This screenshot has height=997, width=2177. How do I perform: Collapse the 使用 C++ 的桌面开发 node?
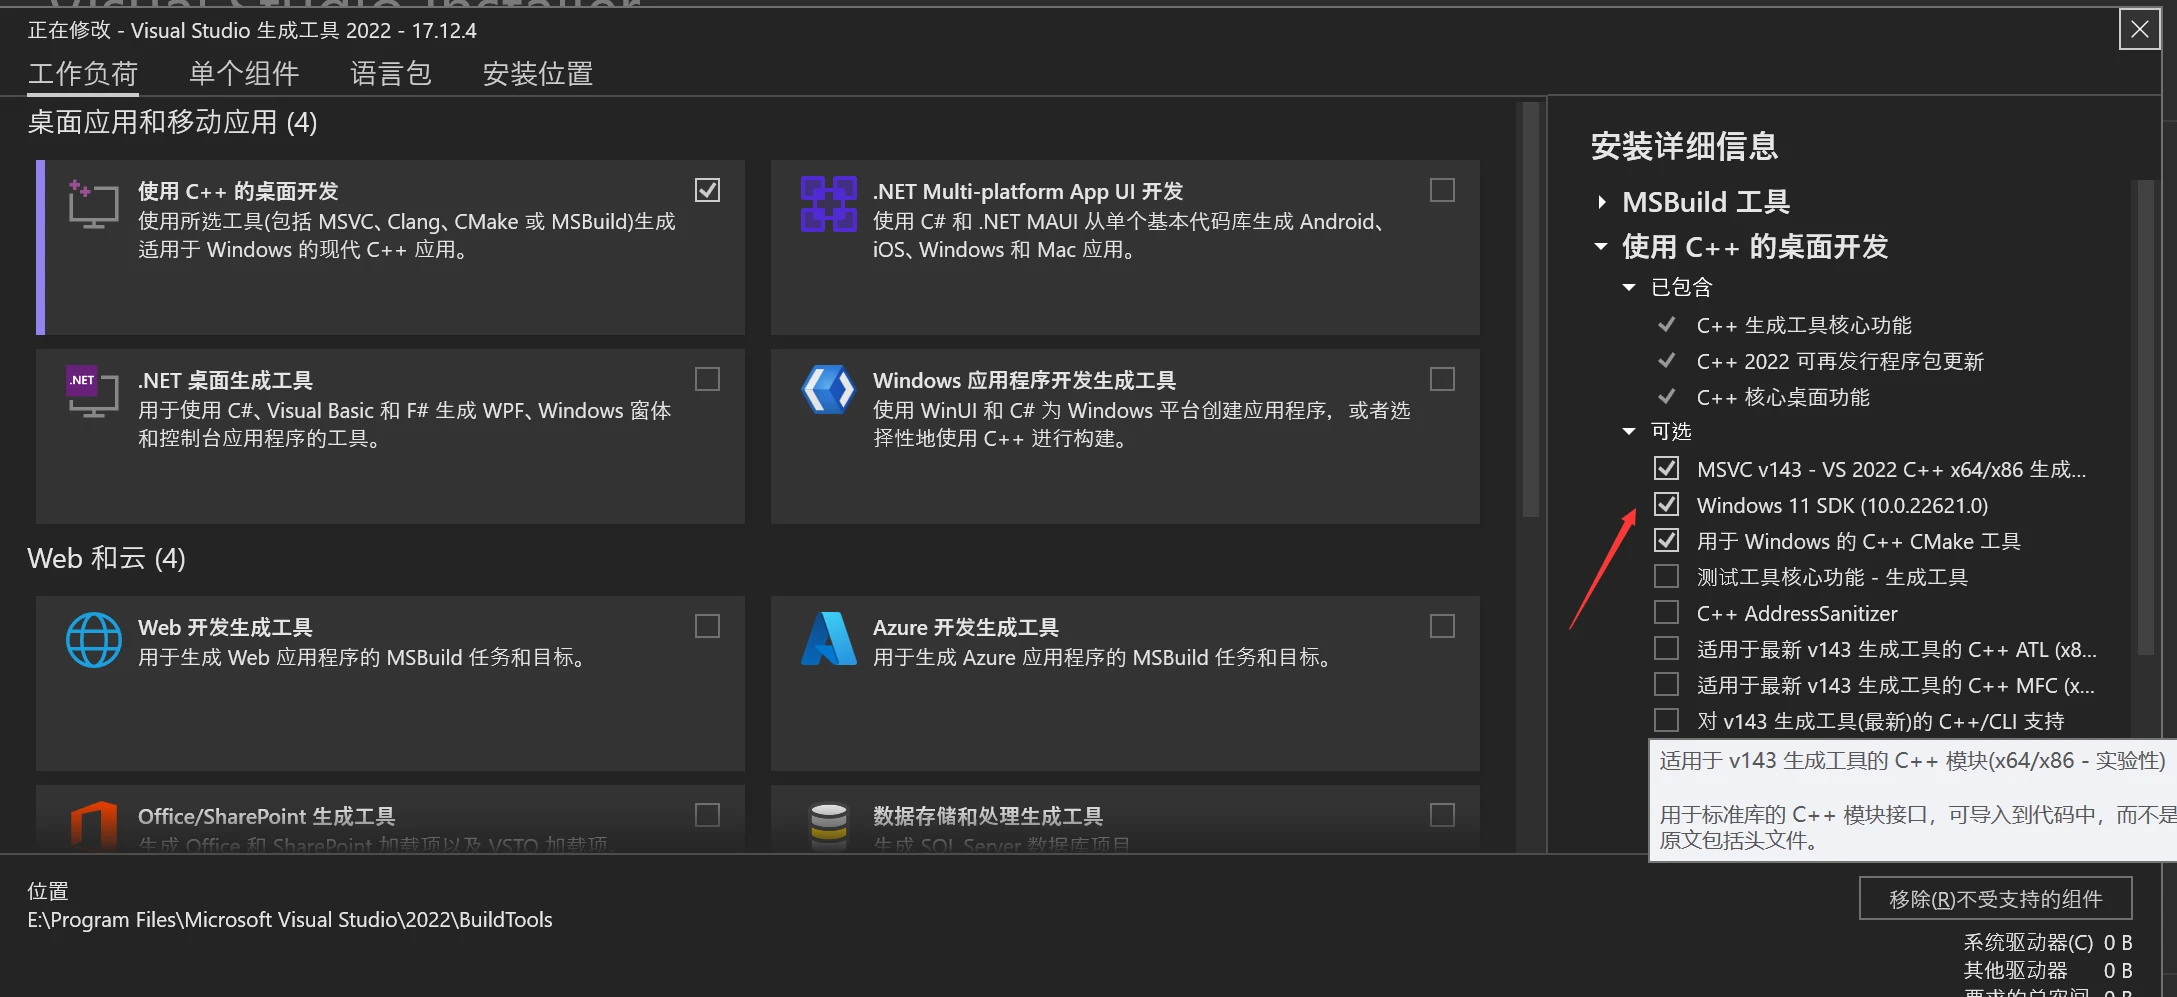point(1601,246)
